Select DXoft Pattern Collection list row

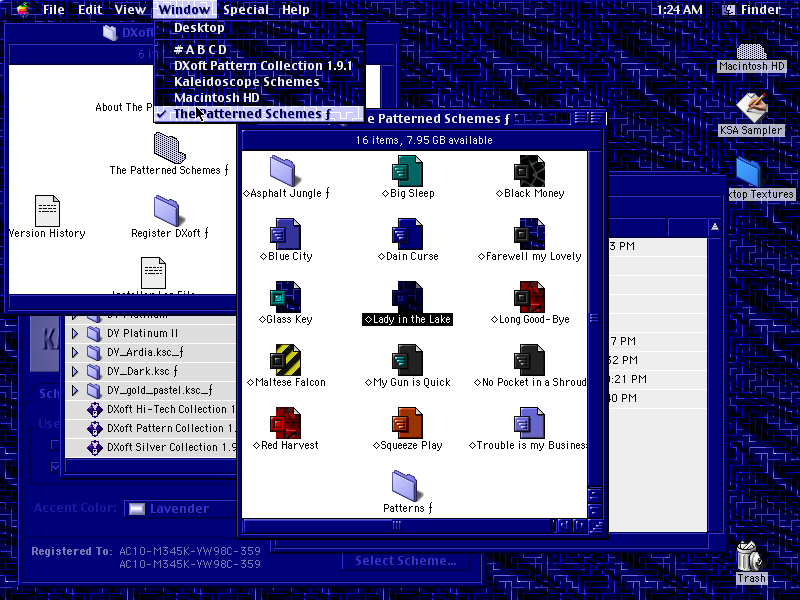[x=152, y=428]
